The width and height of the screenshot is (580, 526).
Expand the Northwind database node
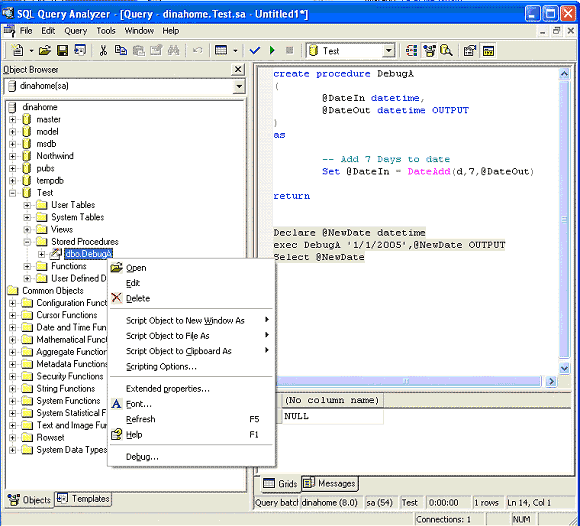coord(13,156)
